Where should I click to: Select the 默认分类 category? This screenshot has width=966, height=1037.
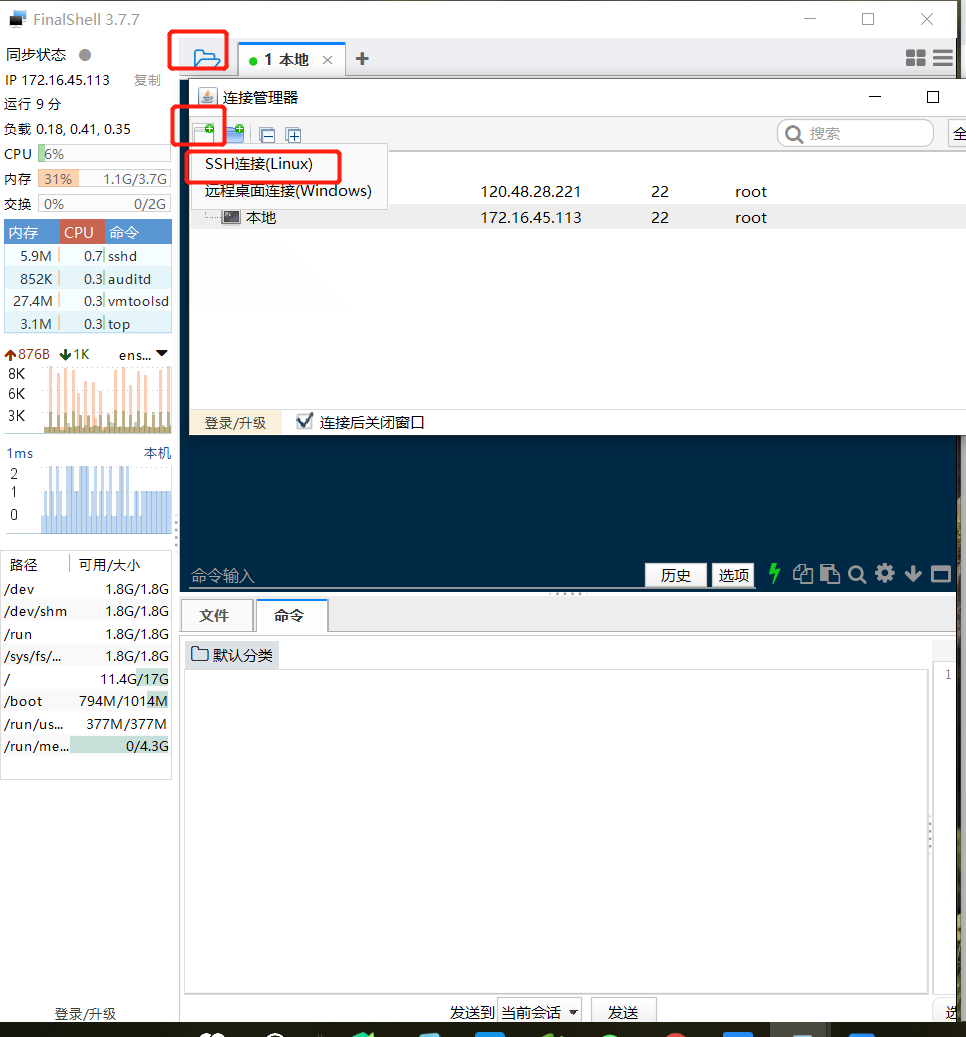(232, 655)
